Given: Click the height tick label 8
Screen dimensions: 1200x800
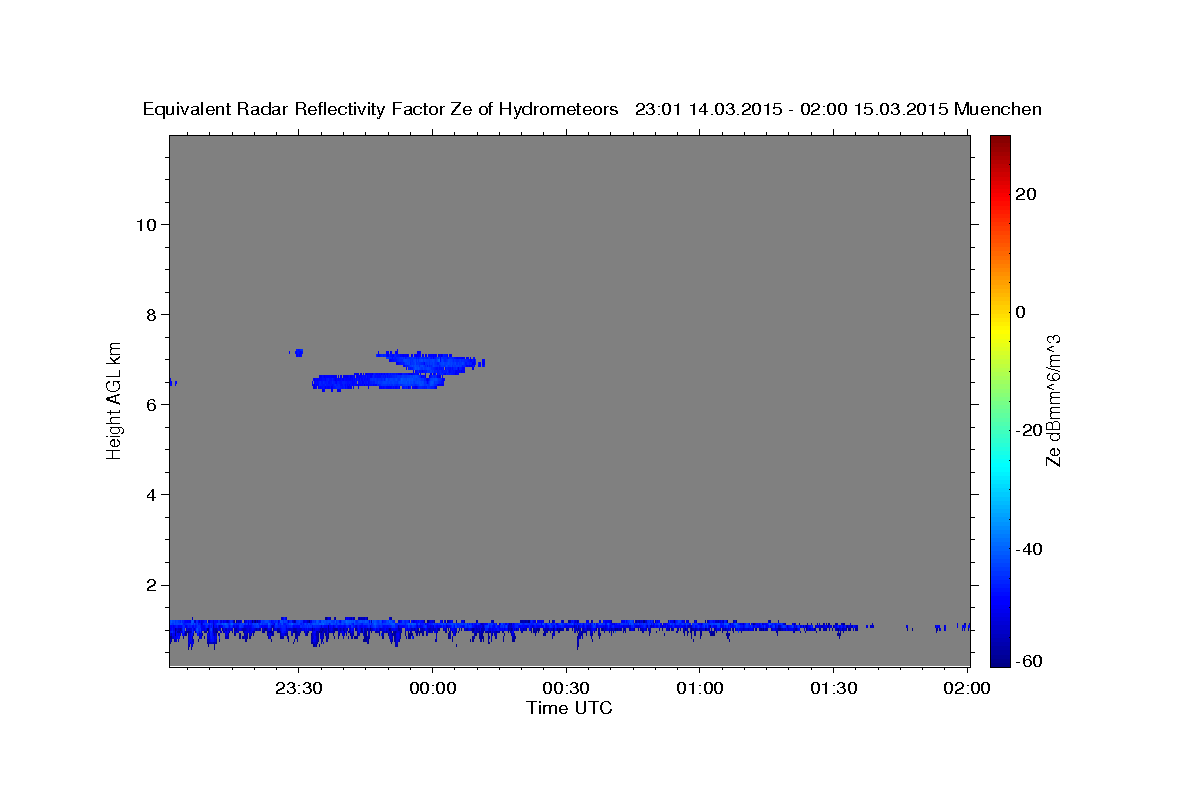Looking at the screenshot, I should point(149,314).
